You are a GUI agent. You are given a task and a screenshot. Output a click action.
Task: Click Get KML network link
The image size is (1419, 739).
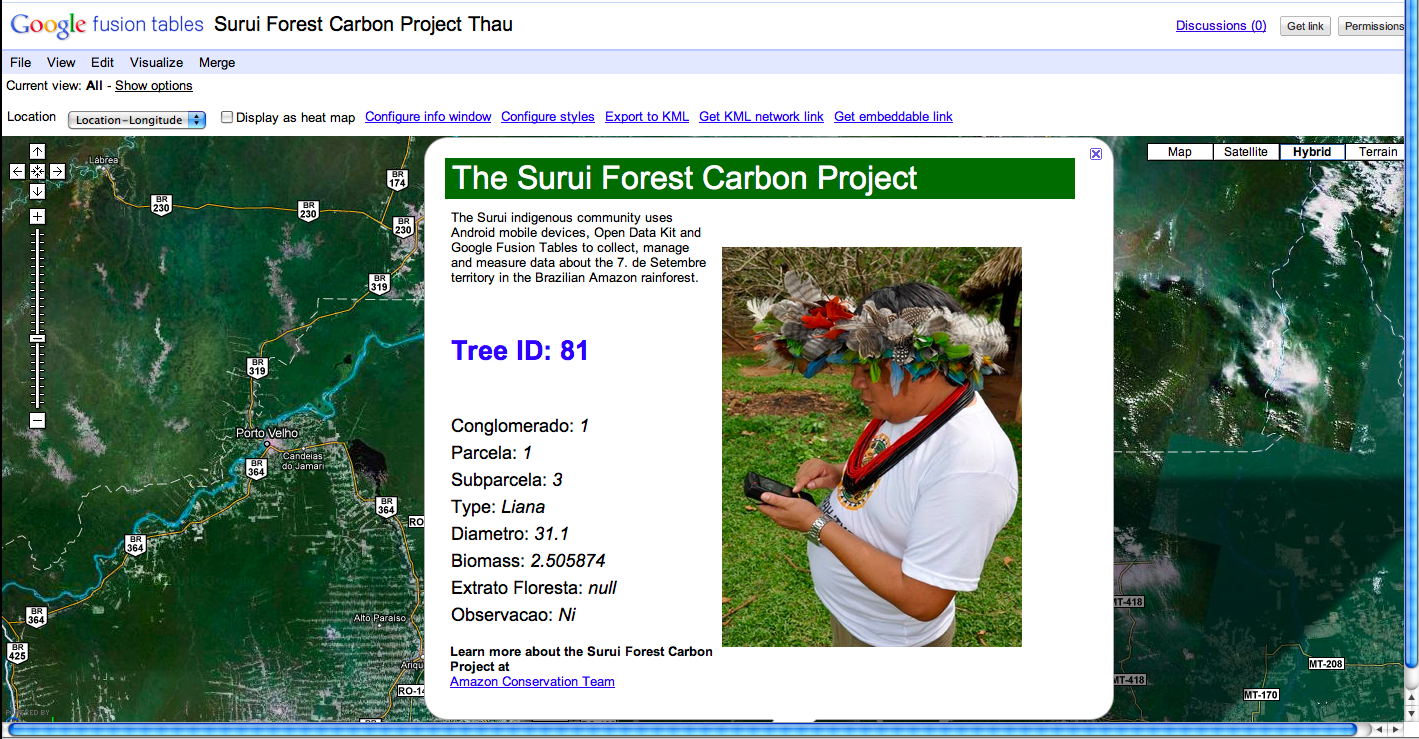(761, 117)
